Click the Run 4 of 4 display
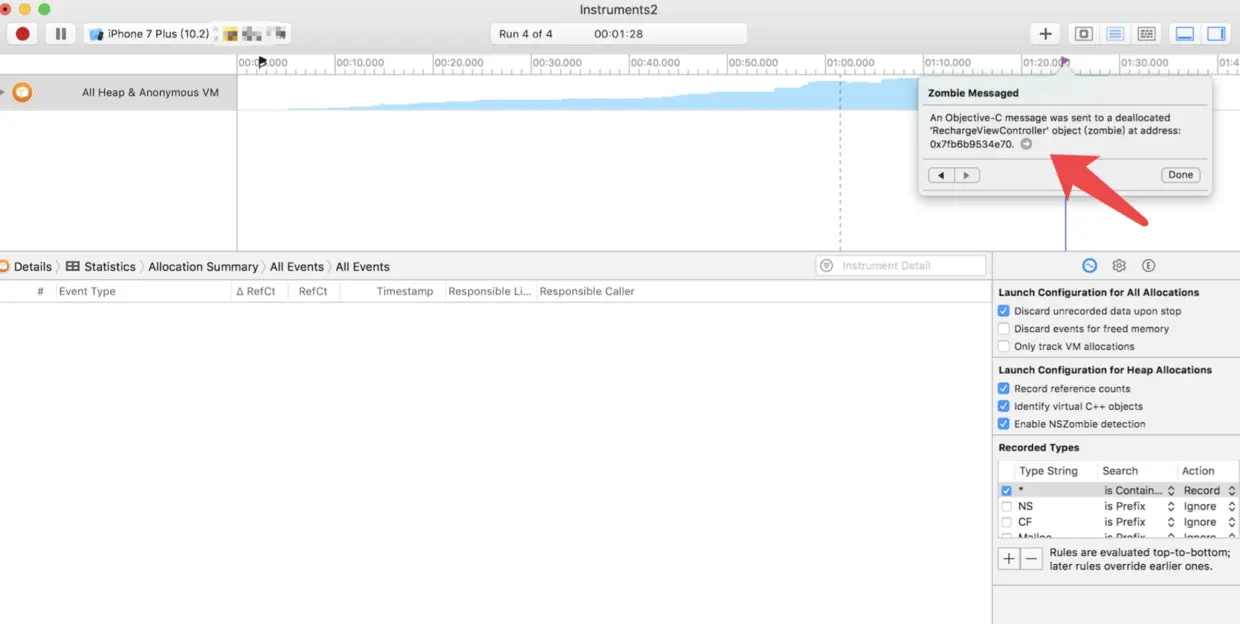The image size is (1240, 624). [x=618, y=34]
